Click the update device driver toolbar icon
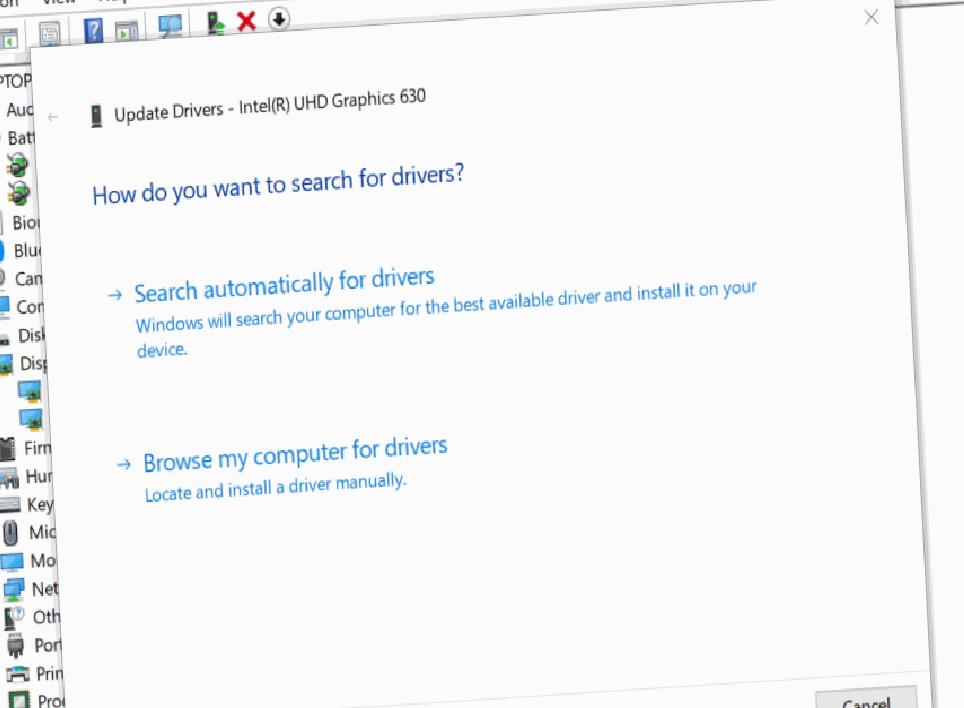The width and height of the screenshot is (964, 708). [x=215, y=23]
